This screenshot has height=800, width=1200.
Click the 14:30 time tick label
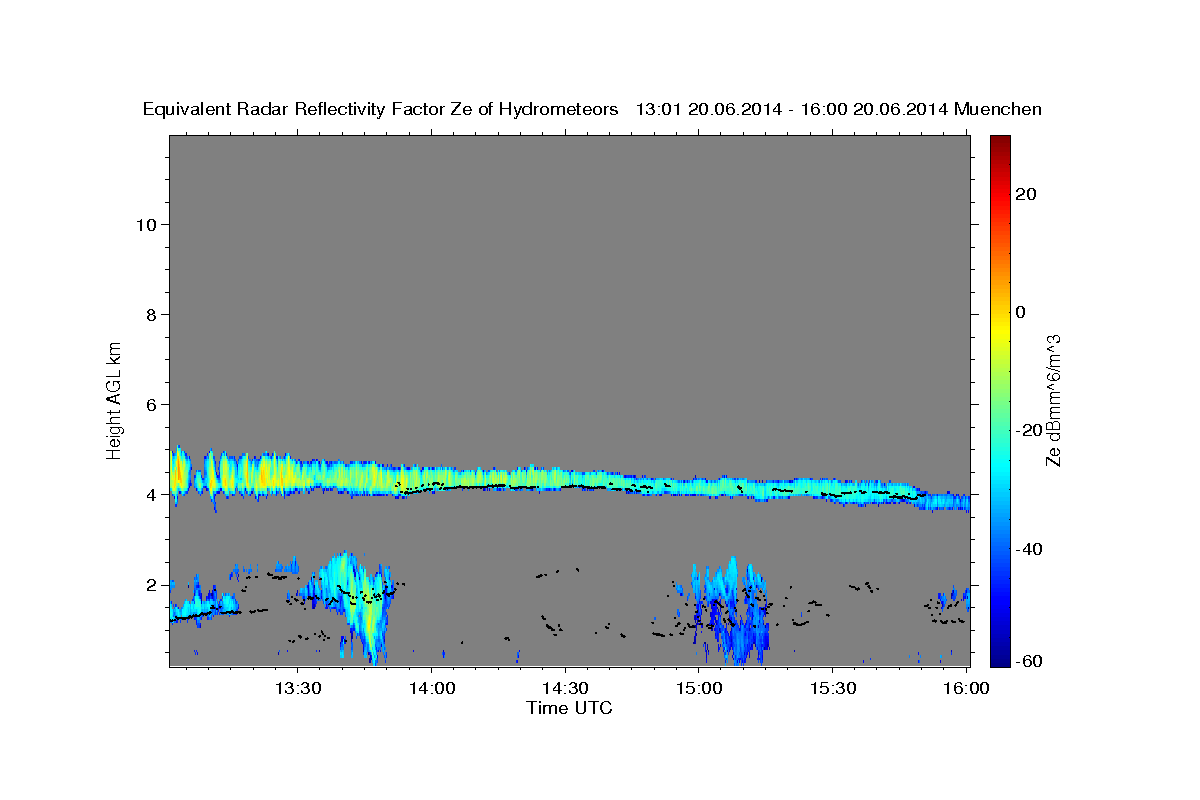tap(565, 689)
